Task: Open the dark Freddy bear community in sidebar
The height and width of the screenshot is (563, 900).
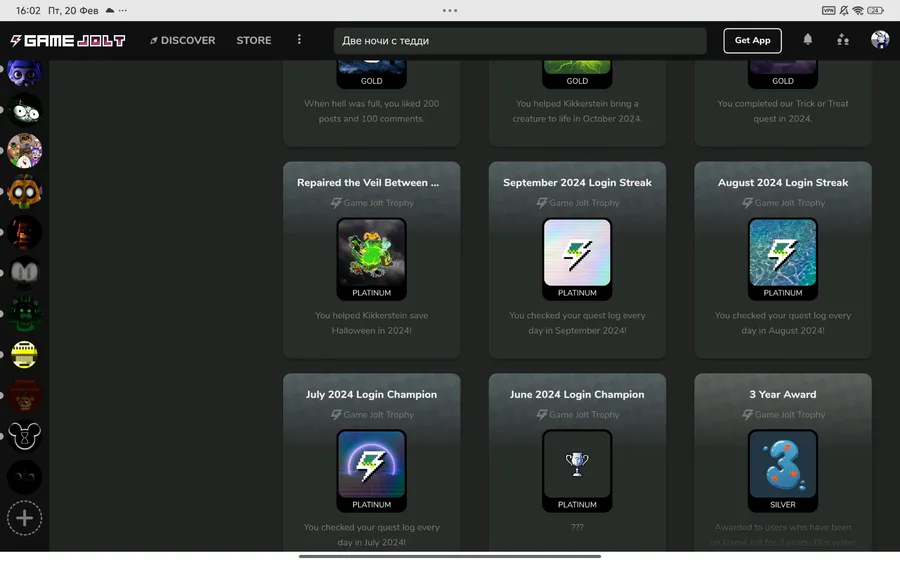Action: click(x=24, y=395)
